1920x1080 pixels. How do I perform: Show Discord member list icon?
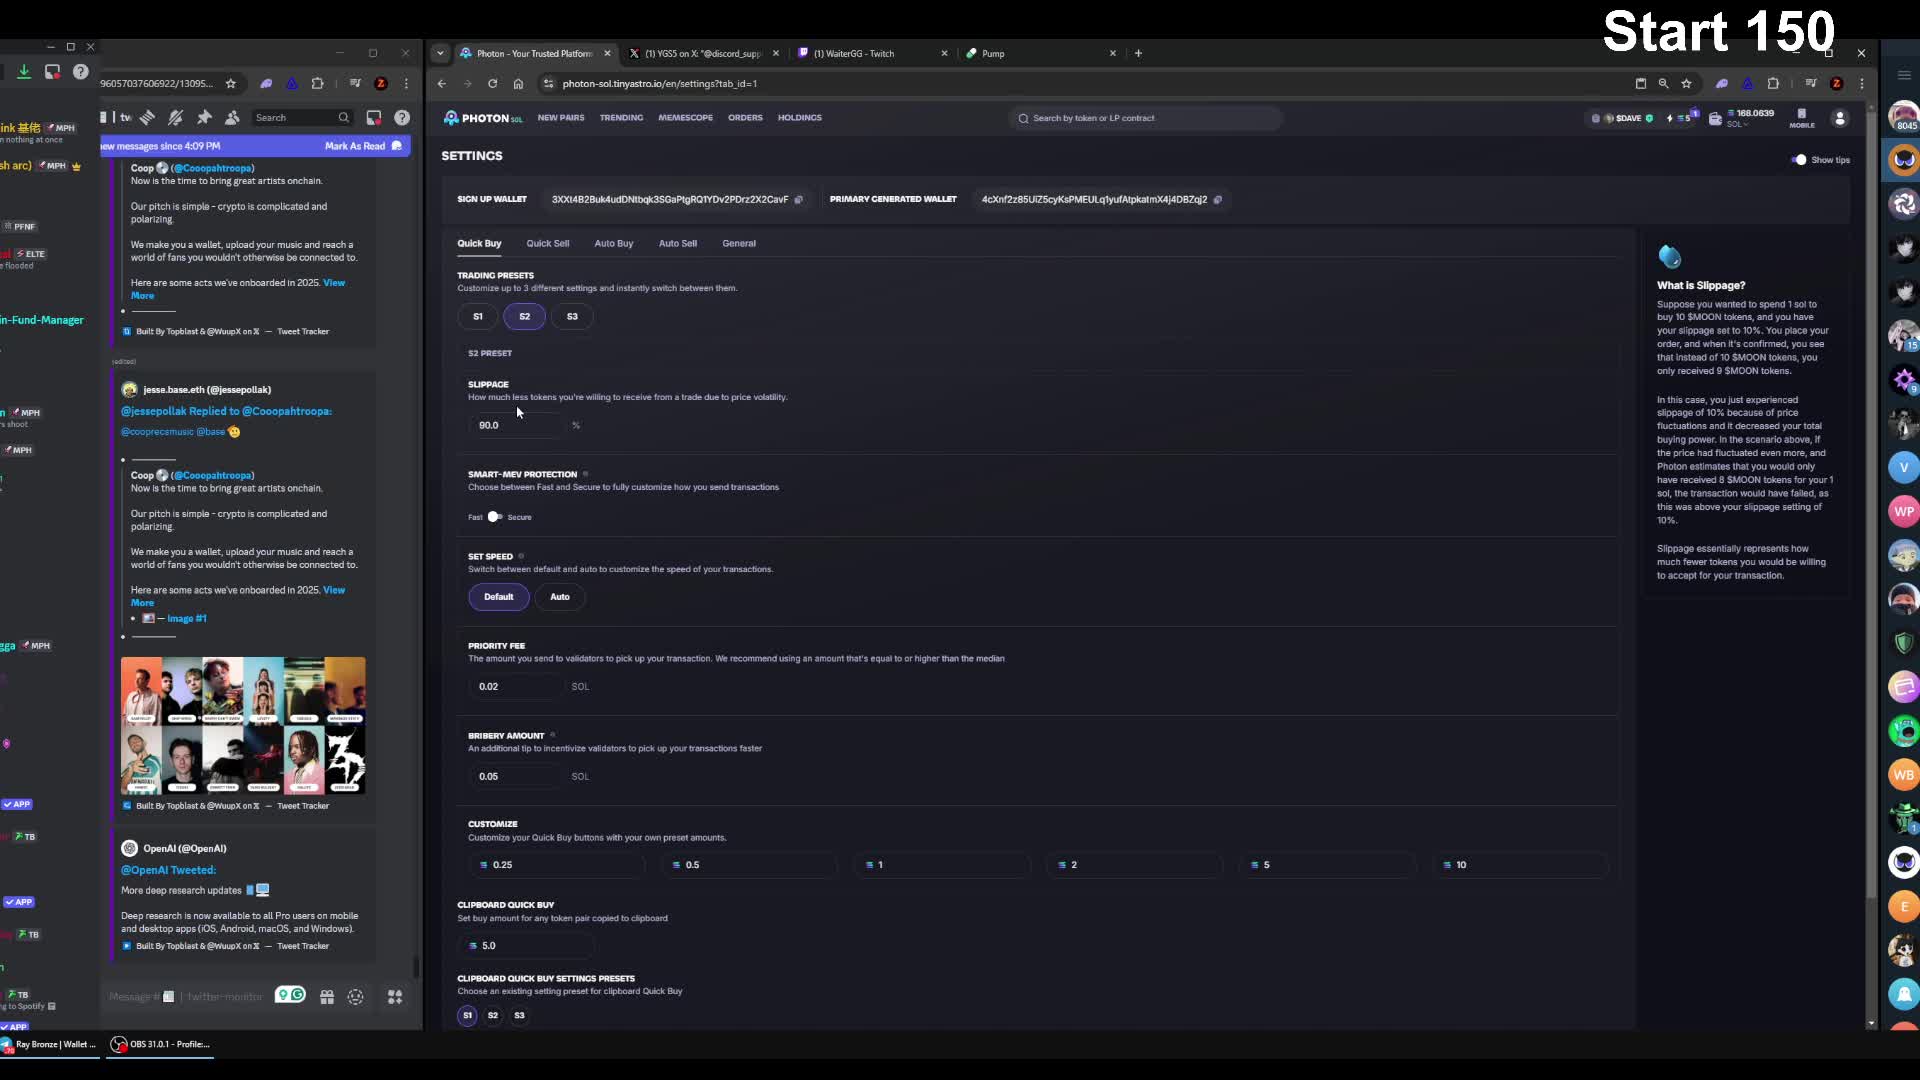click(x=232, y=118)
